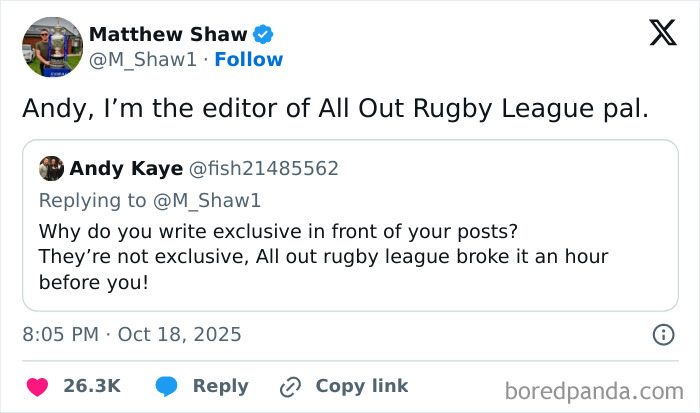This screenshot has height=413, width=700.
Task: Click the 26.3K likes count
Action: [x=92, y=386]
